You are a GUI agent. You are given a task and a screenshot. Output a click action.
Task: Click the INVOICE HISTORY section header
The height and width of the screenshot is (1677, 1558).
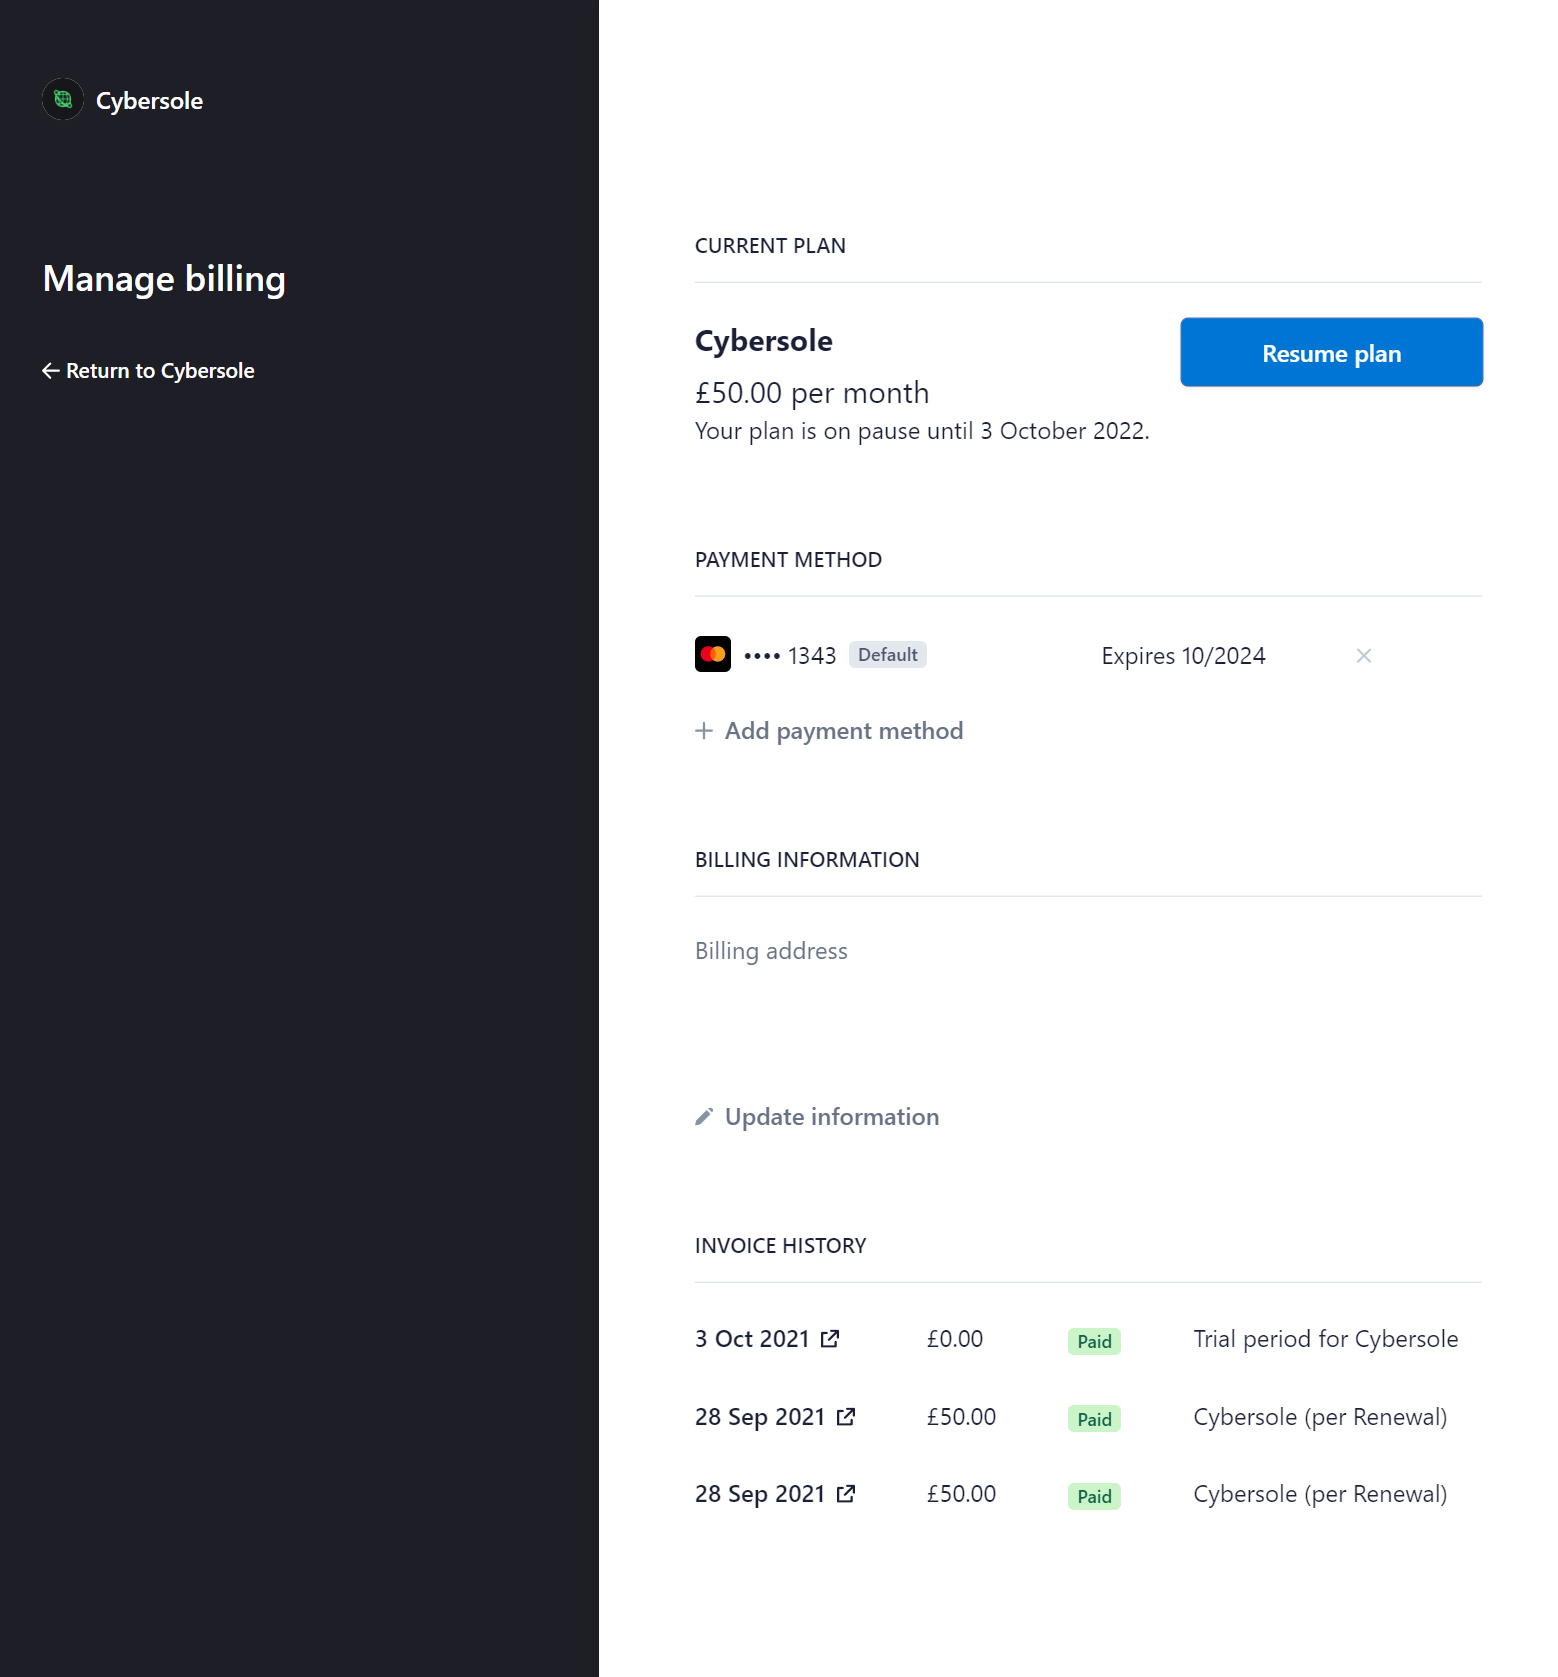click(x=780, y=1246)
